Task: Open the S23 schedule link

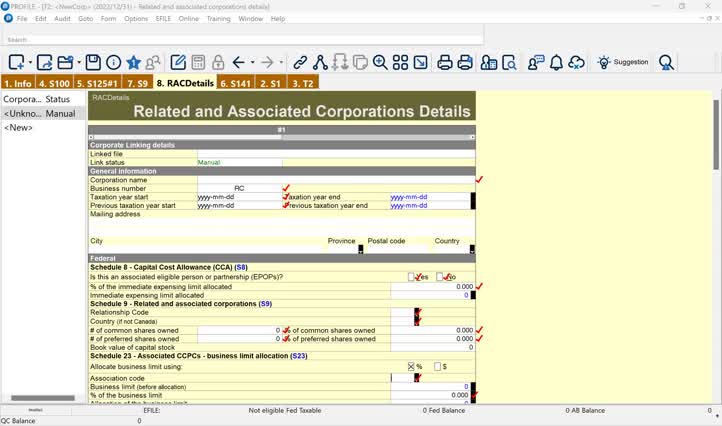Action: [298, 355]
